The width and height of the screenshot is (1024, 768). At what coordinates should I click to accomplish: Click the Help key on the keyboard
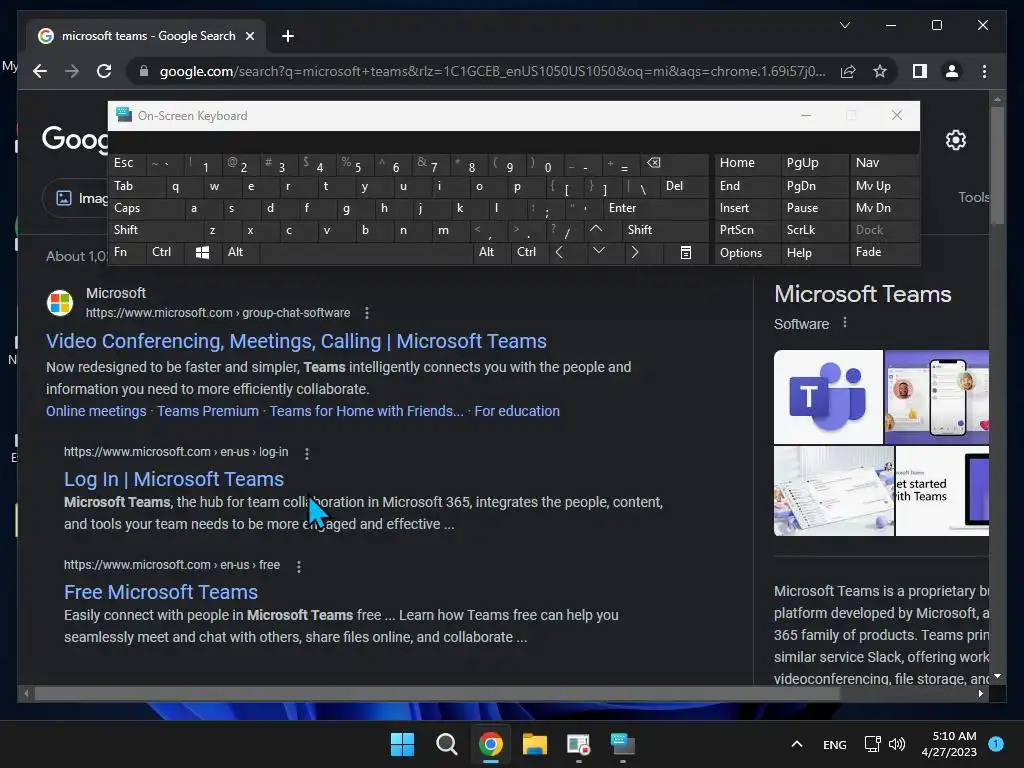(814, 253)
